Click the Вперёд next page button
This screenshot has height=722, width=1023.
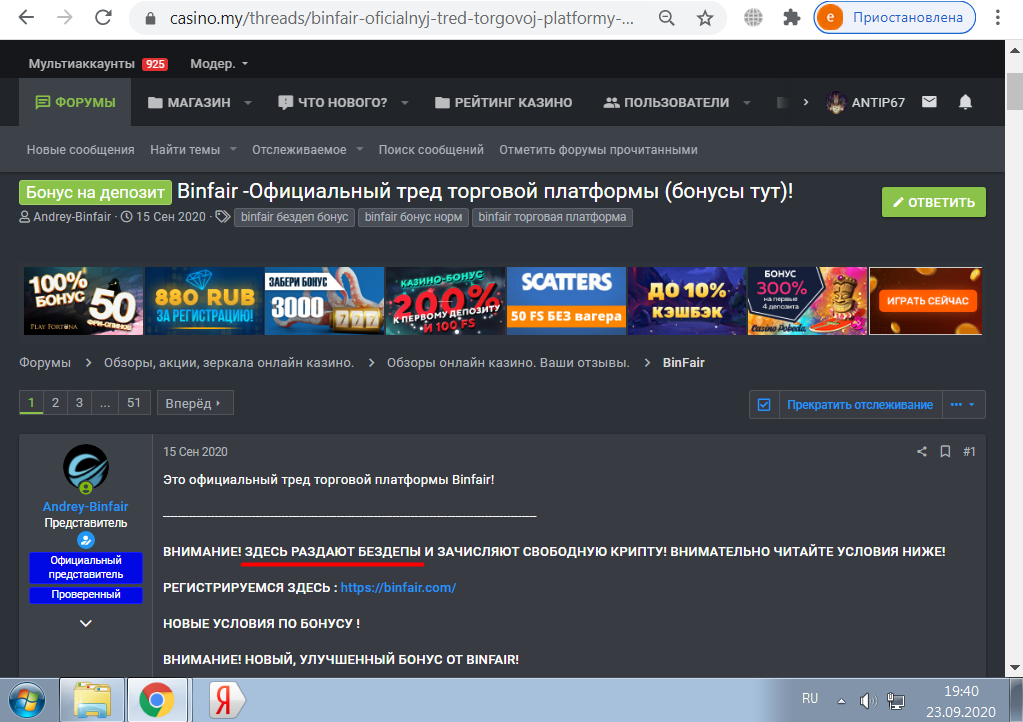(195, 403)
